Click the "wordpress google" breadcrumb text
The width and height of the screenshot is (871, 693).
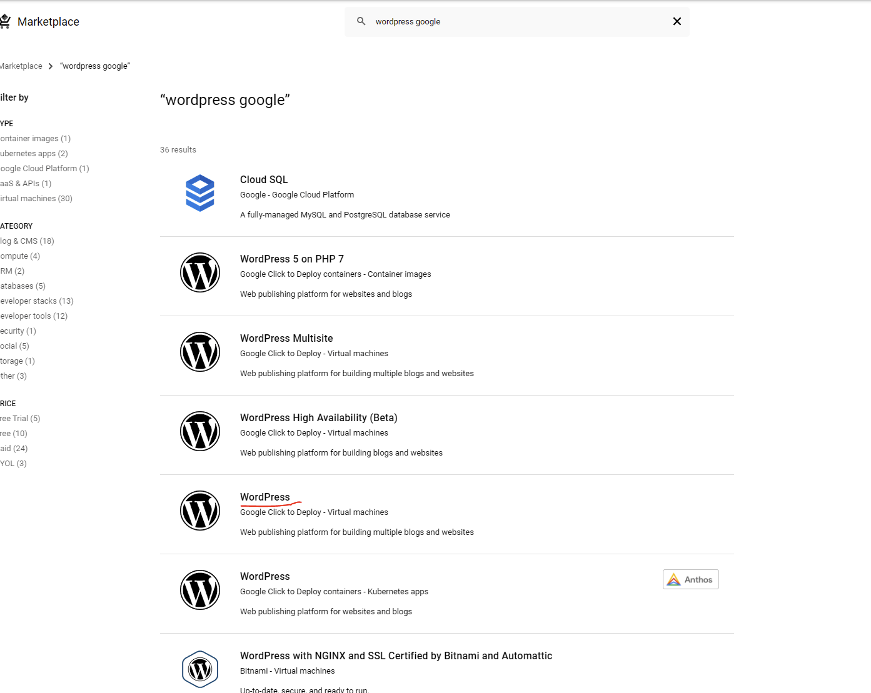(95, 66)
